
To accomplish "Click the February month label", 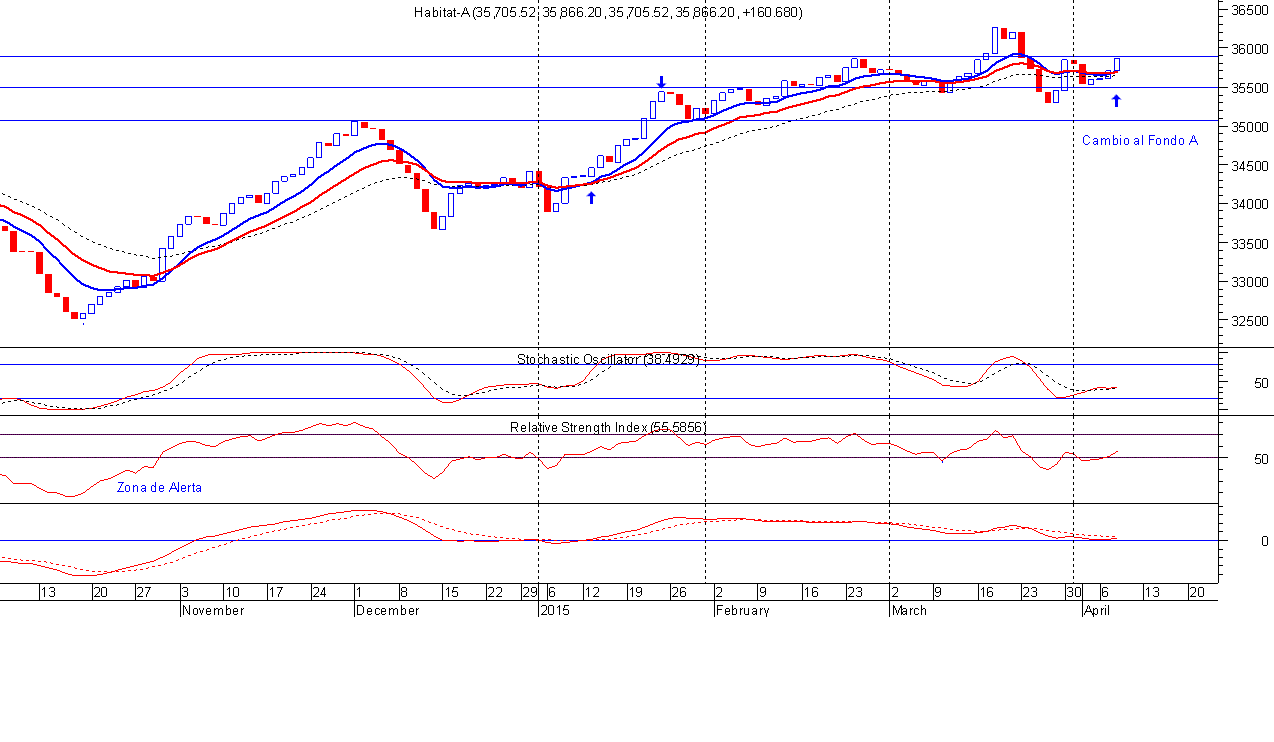I will click(x=742, y=610).
